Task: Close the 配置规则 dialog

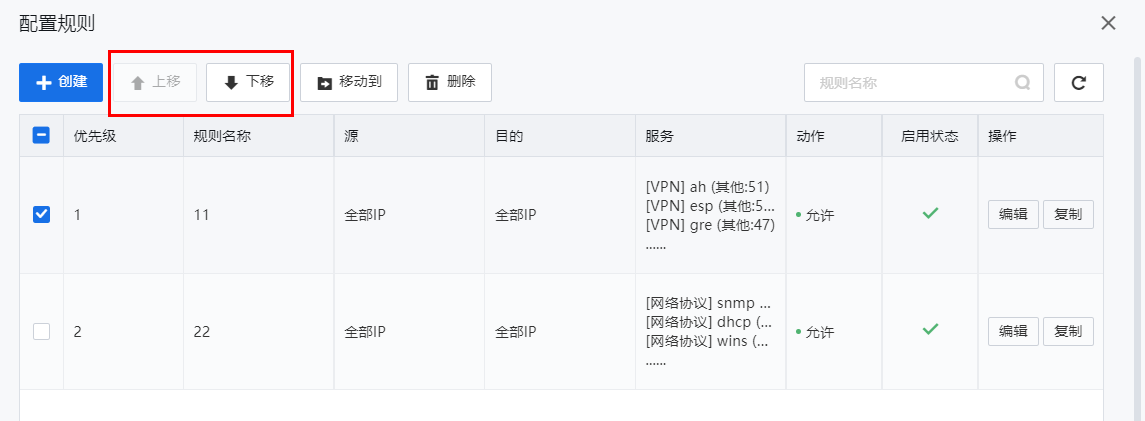Action: point(1108,23)
